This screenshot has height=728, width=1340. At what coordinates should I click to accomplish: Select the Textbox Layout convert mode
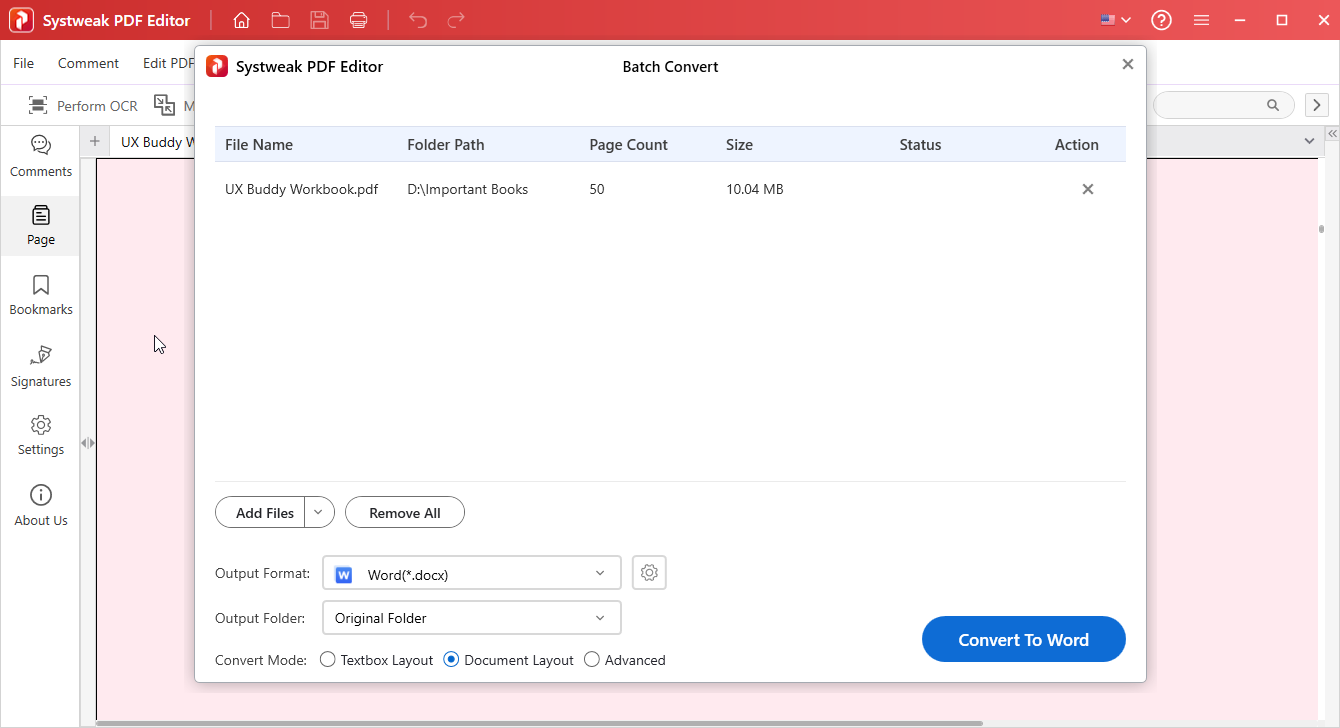pos(327,659)
